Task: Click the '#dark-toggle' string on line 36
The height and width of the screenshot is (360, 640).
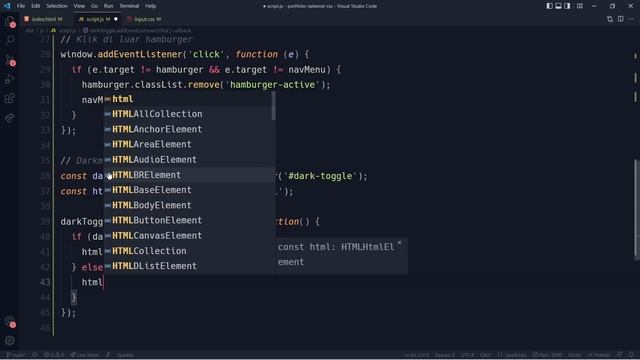Action: click(320, 176)
